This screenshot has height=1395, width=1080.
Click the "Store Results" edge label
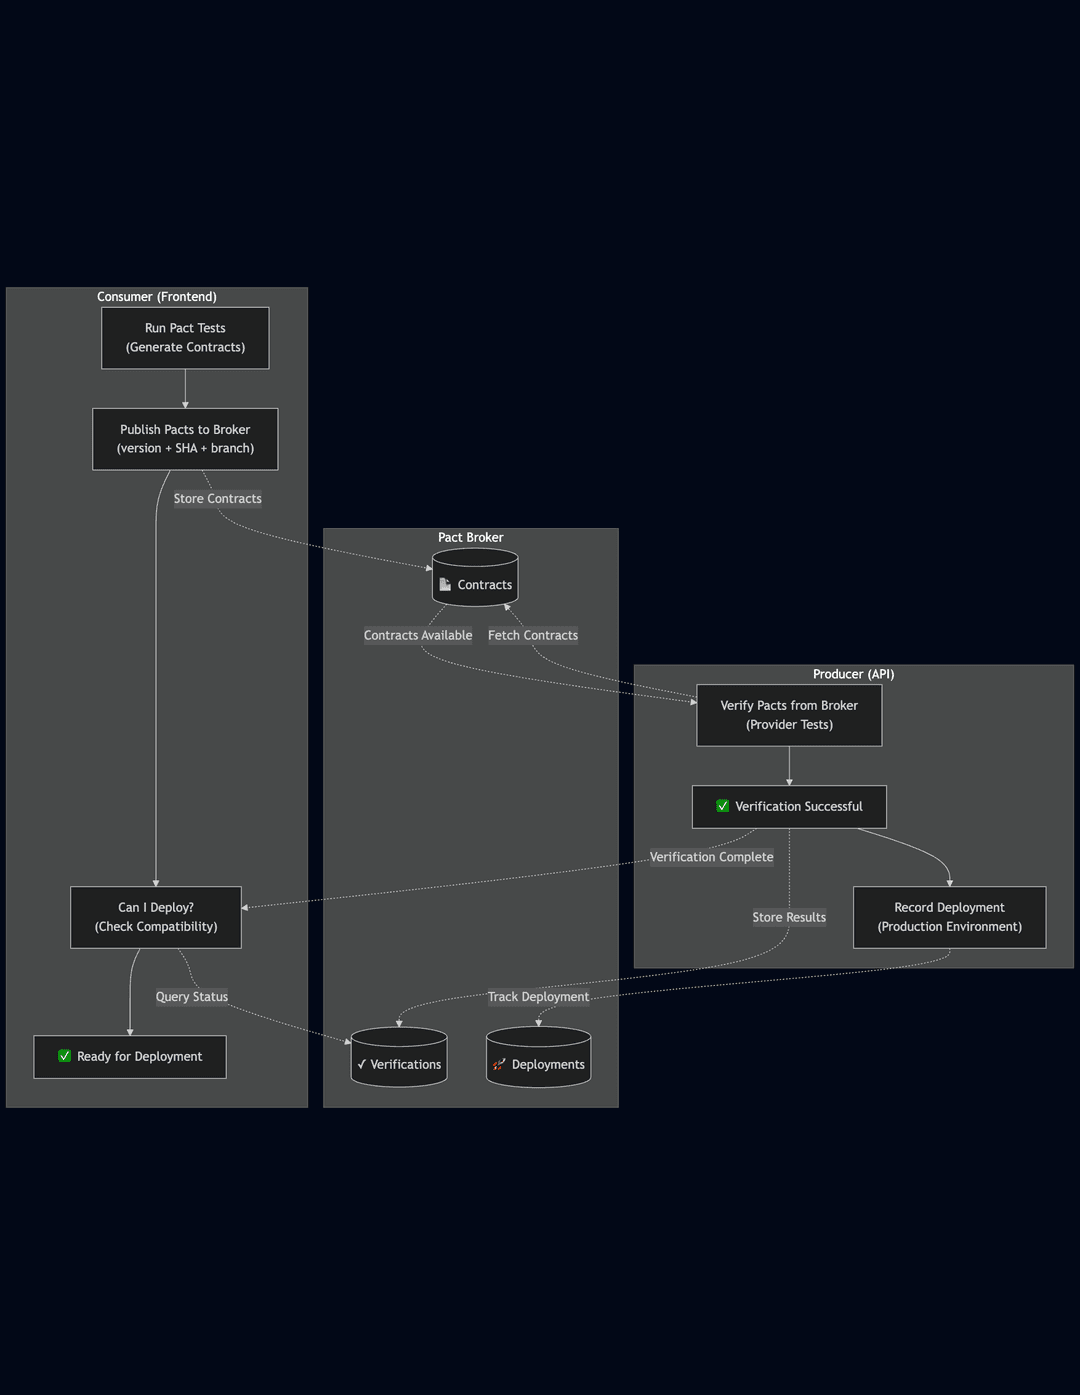789,917
